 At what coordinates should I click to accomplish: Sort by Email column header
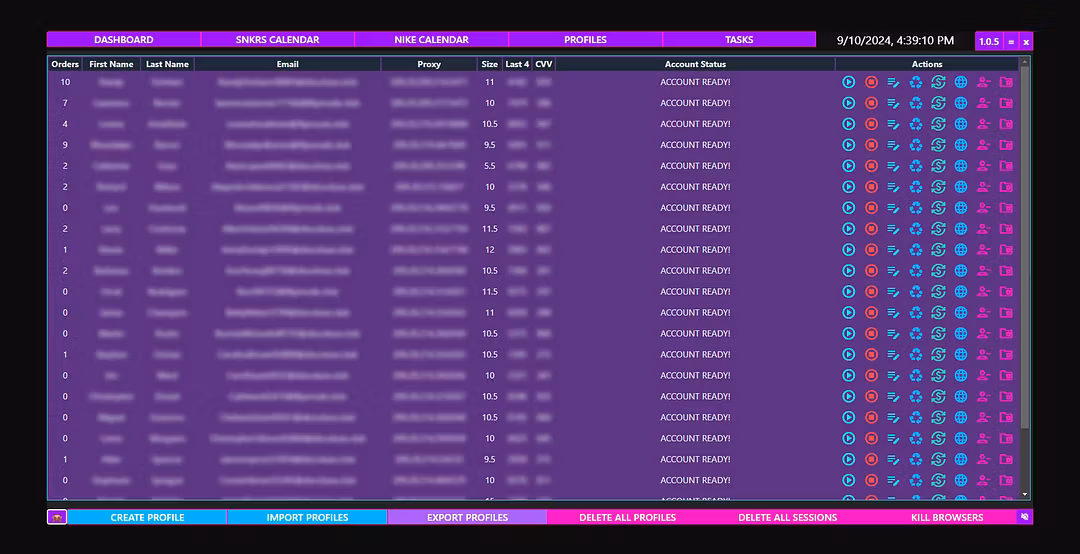coord(287,64)
